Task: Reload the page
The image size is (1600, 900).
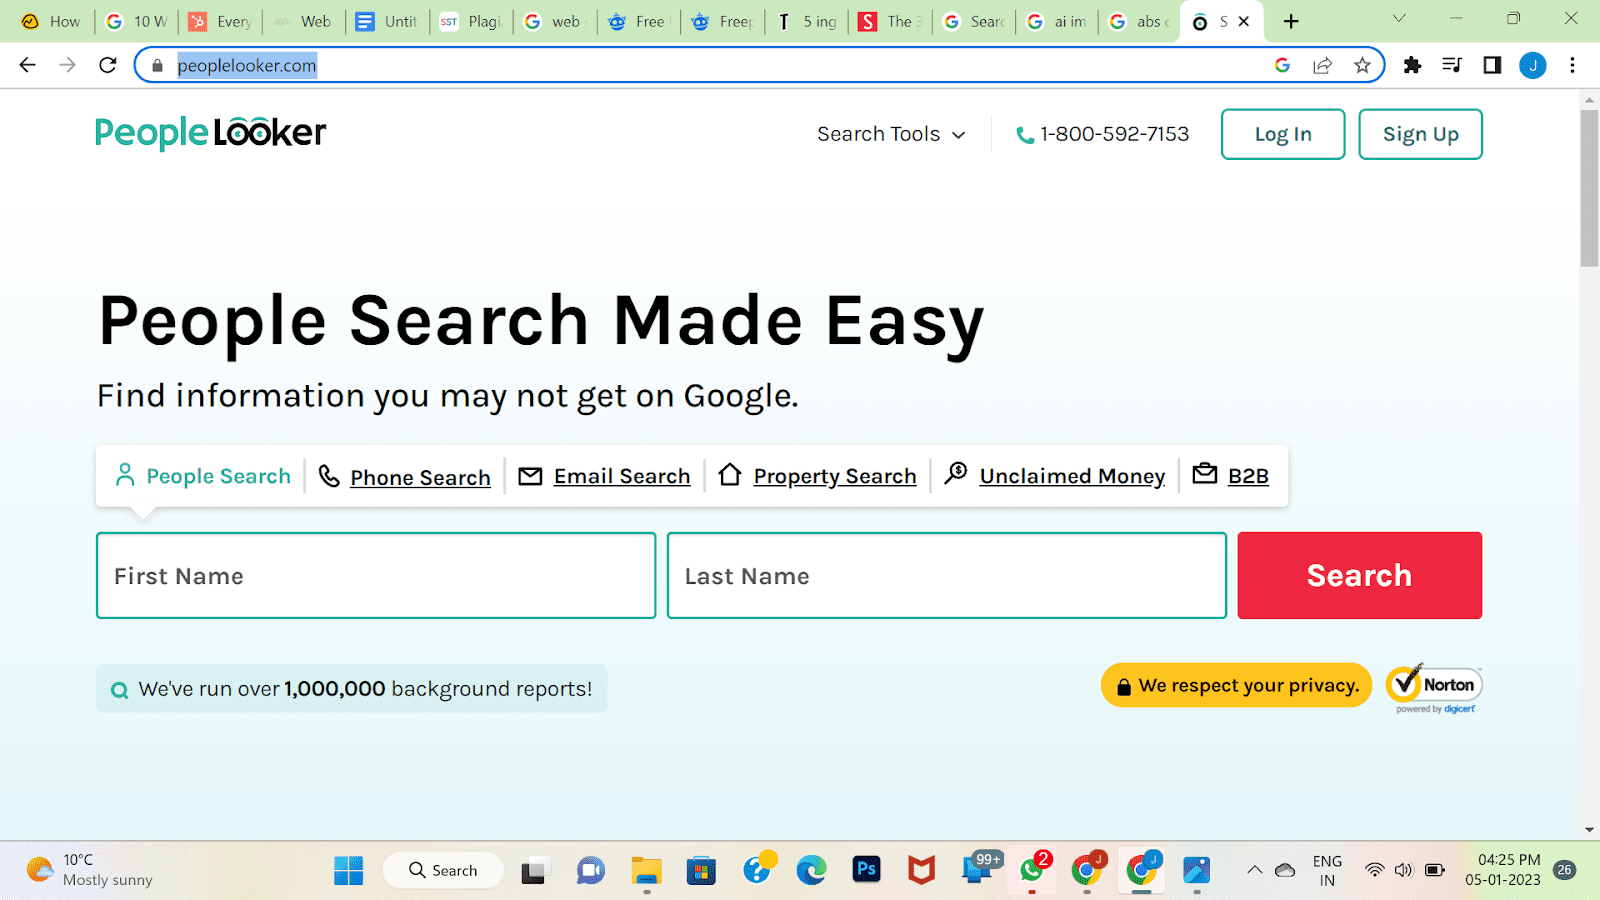Action: tap(108, 65)
